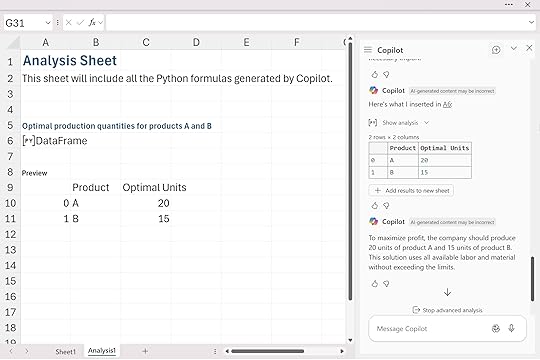
Task: Open the Name Box dropdown
Action: tap(48, 23)
